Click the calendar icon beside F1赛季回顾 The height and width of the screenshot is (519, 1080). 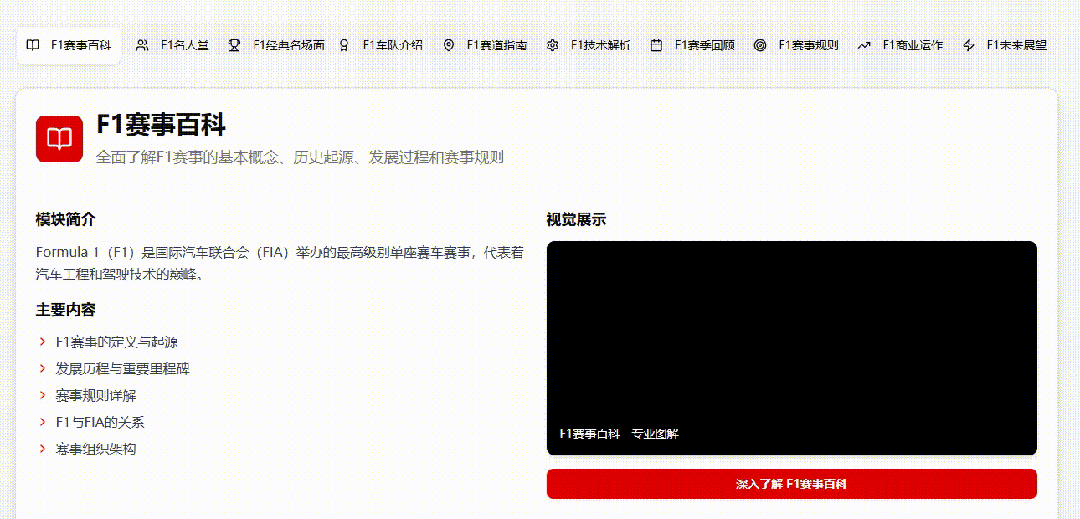pyautogui.click(x=656, y=45)
